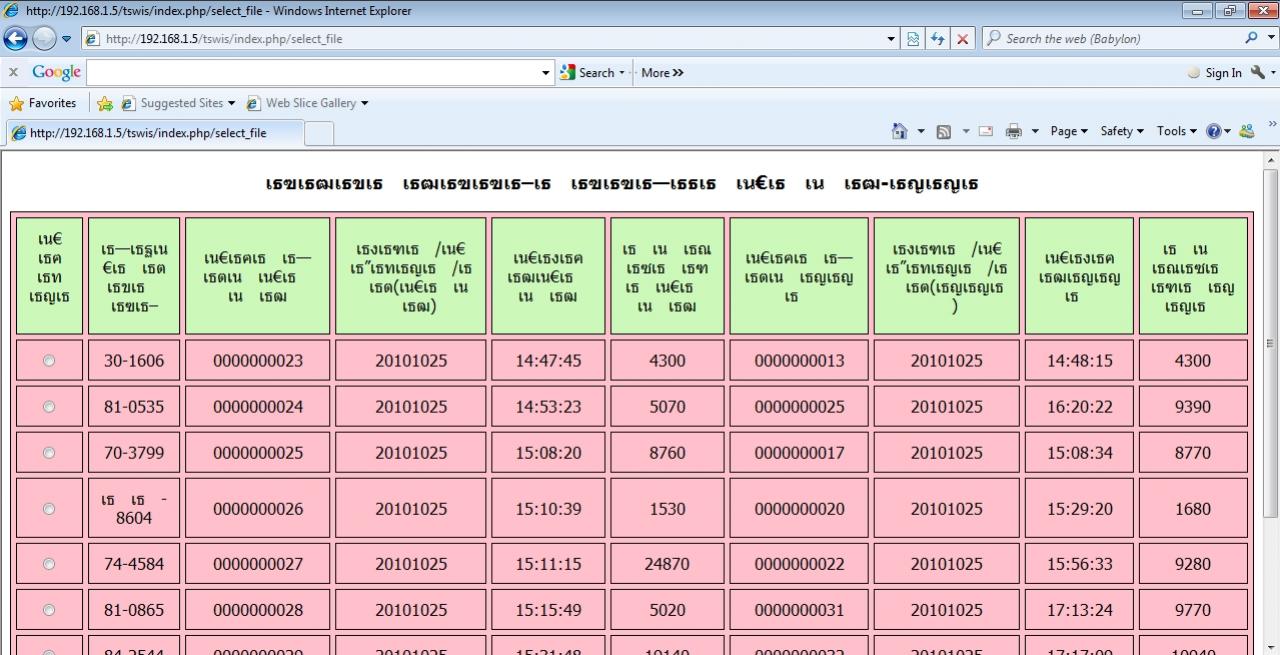Expand the Google Search button dropdown
The image size is (1280, 655).
coord(622,73)
